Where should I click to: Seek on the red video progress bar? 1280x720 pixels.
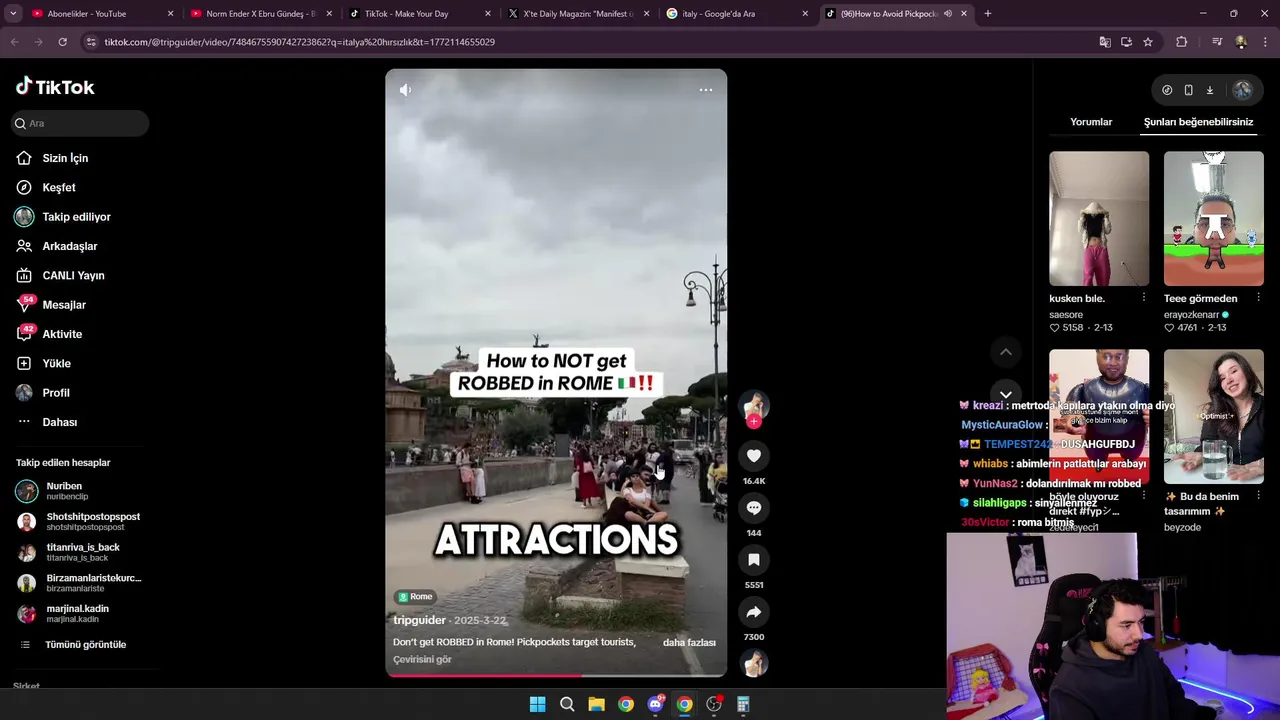[x=556, y=675]
